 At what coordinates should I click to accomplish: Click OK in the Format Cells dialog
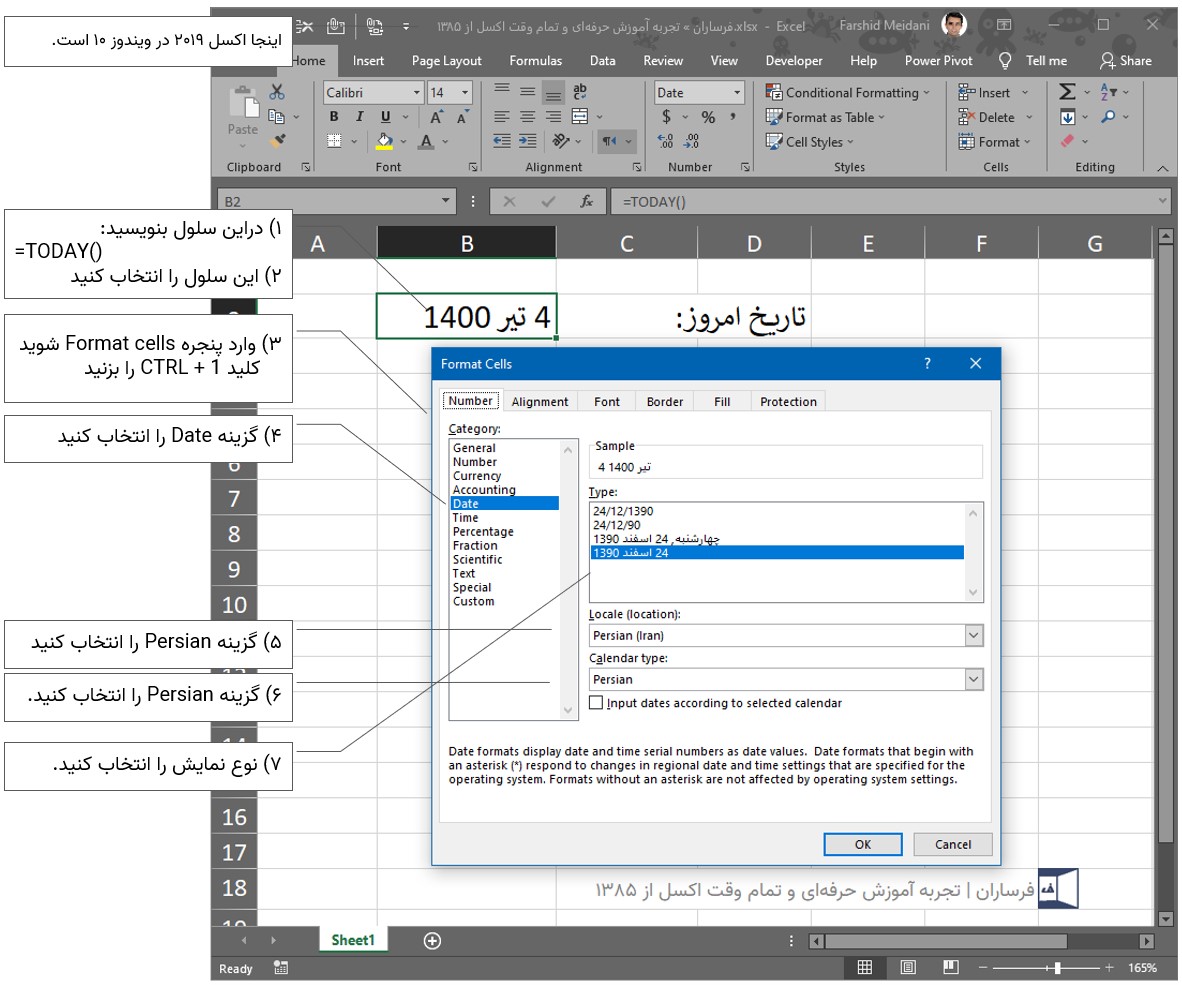click(x=862, y=844)
